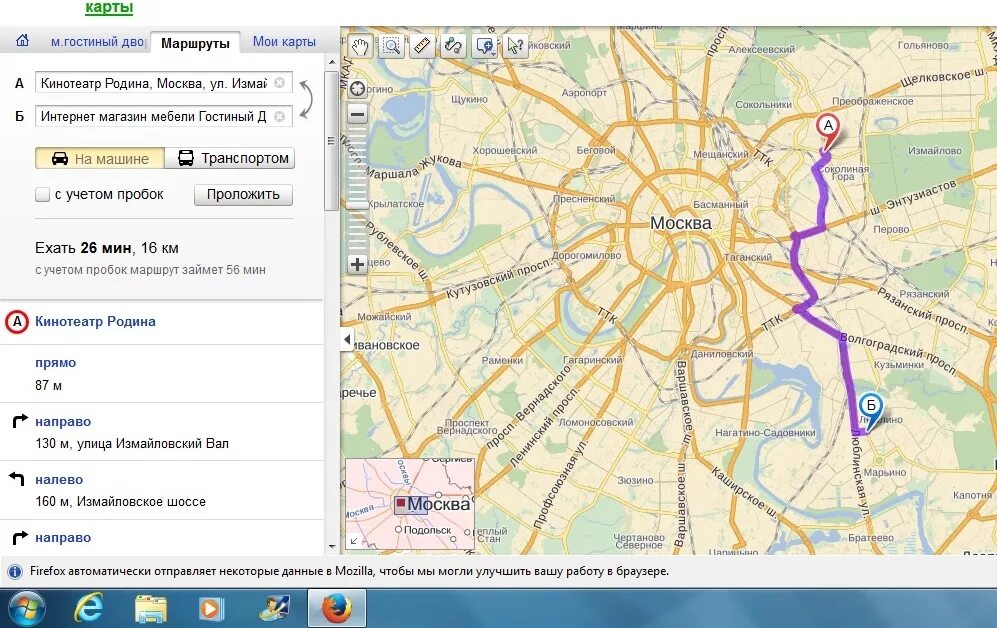Click the point Б address input

coord(164,116)
